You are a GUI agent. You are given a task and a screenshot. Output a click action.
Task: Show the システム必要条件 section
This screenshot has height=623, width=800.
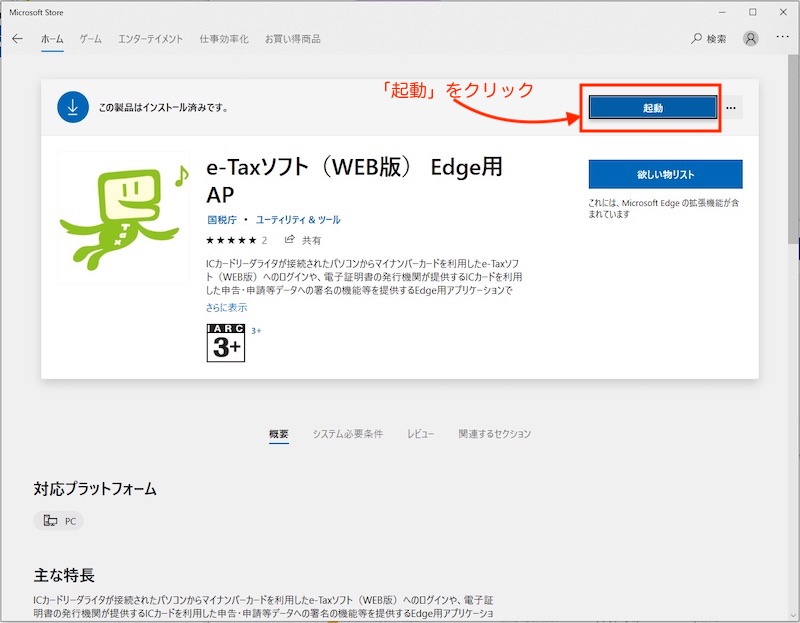(x=347, y=434)
